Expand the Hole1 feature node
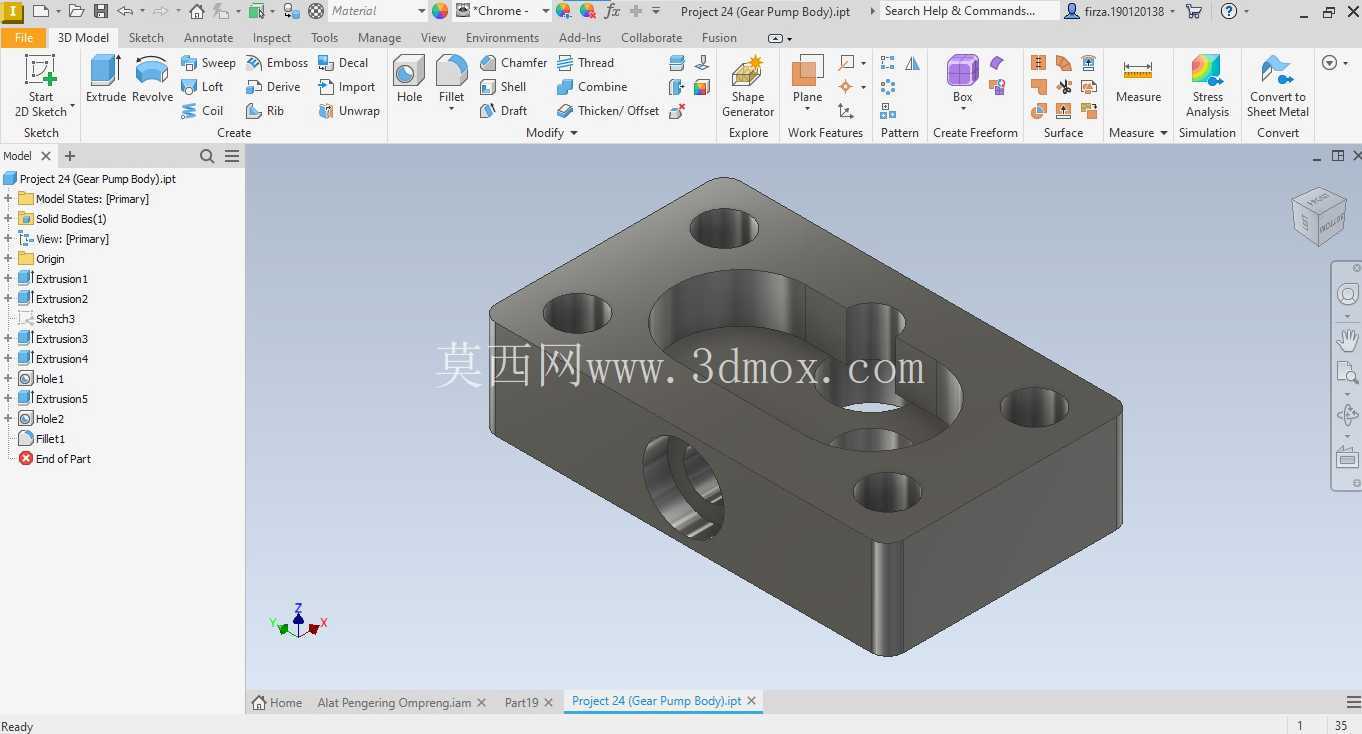 [8, 379]
